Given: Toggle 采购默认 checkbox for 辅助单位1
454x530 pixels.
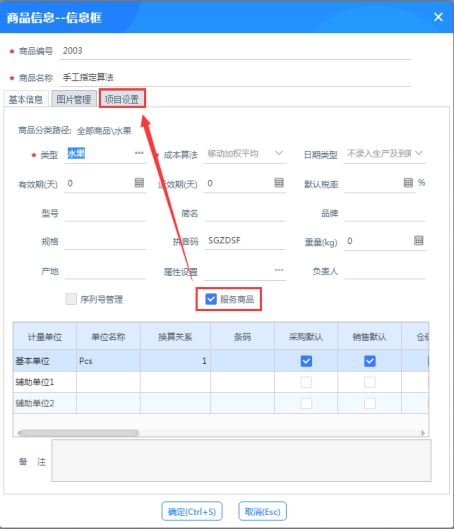Looking at the screenshot, I should 306,382.
